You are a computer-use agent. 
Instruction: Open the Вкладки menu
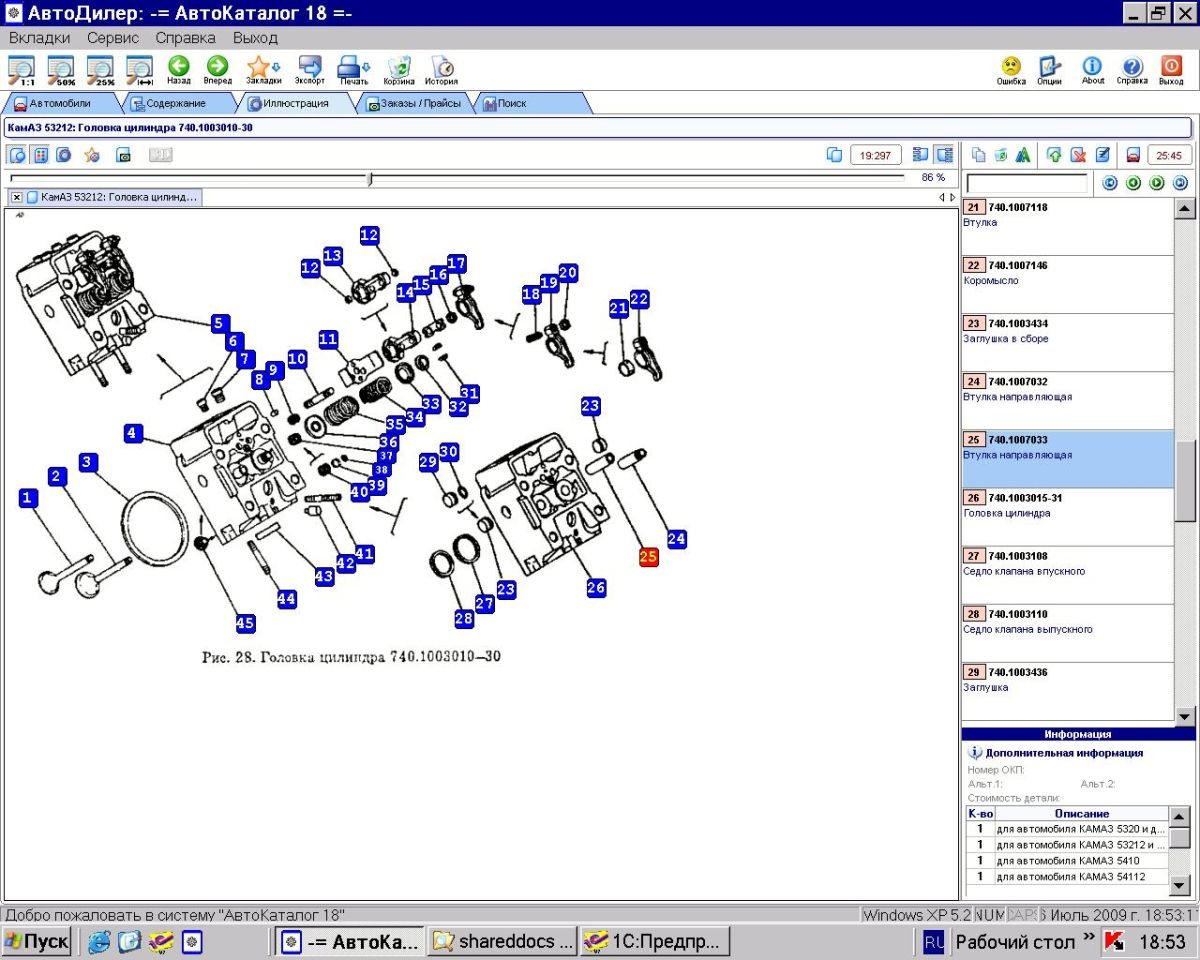click(x=39, y=38)
